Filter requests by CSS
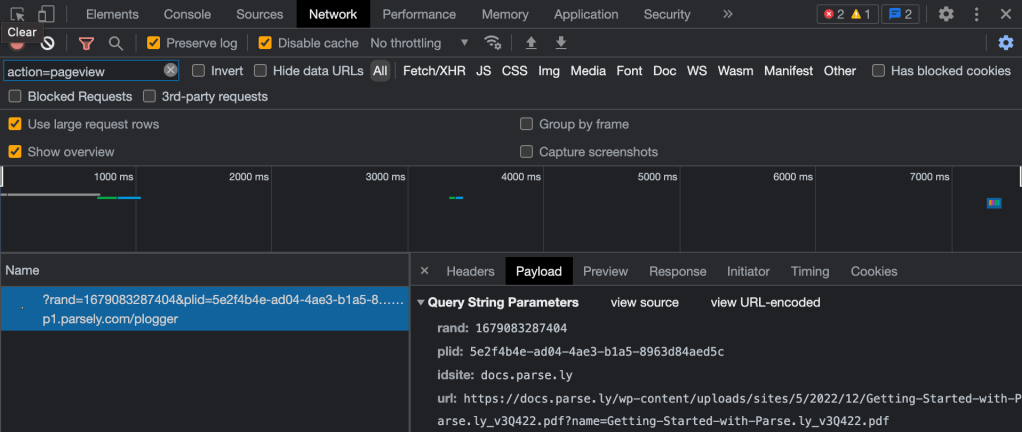Screen dimensions: 1022x432 (514, 70)
